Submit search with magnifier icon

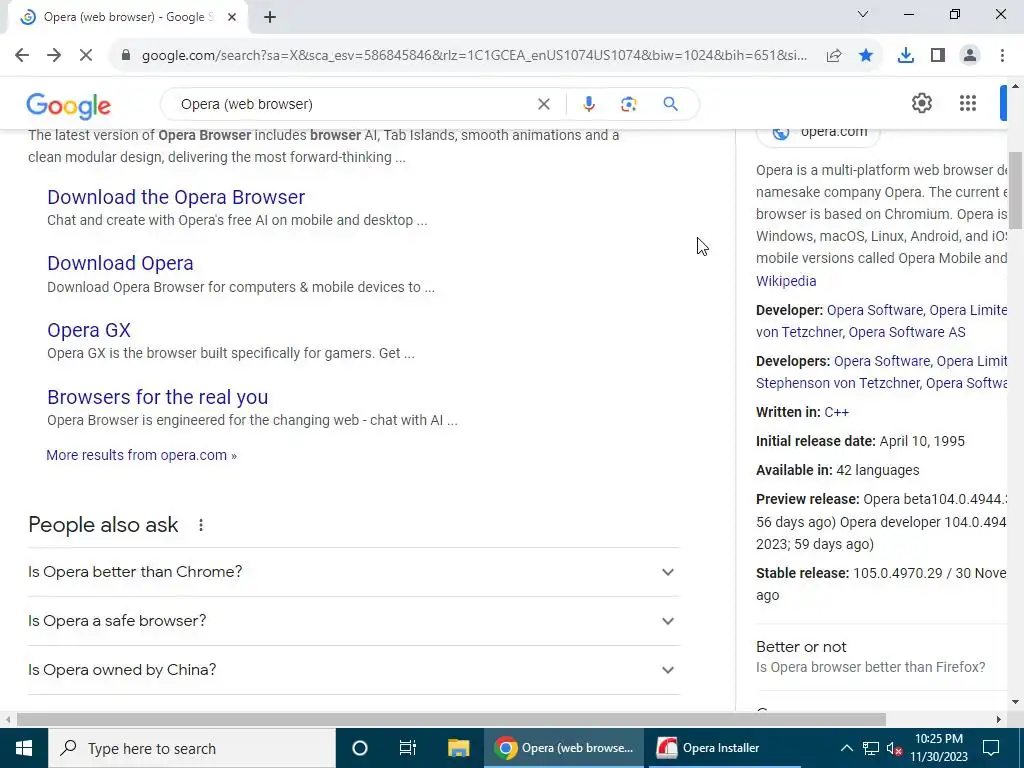[670, 104]
